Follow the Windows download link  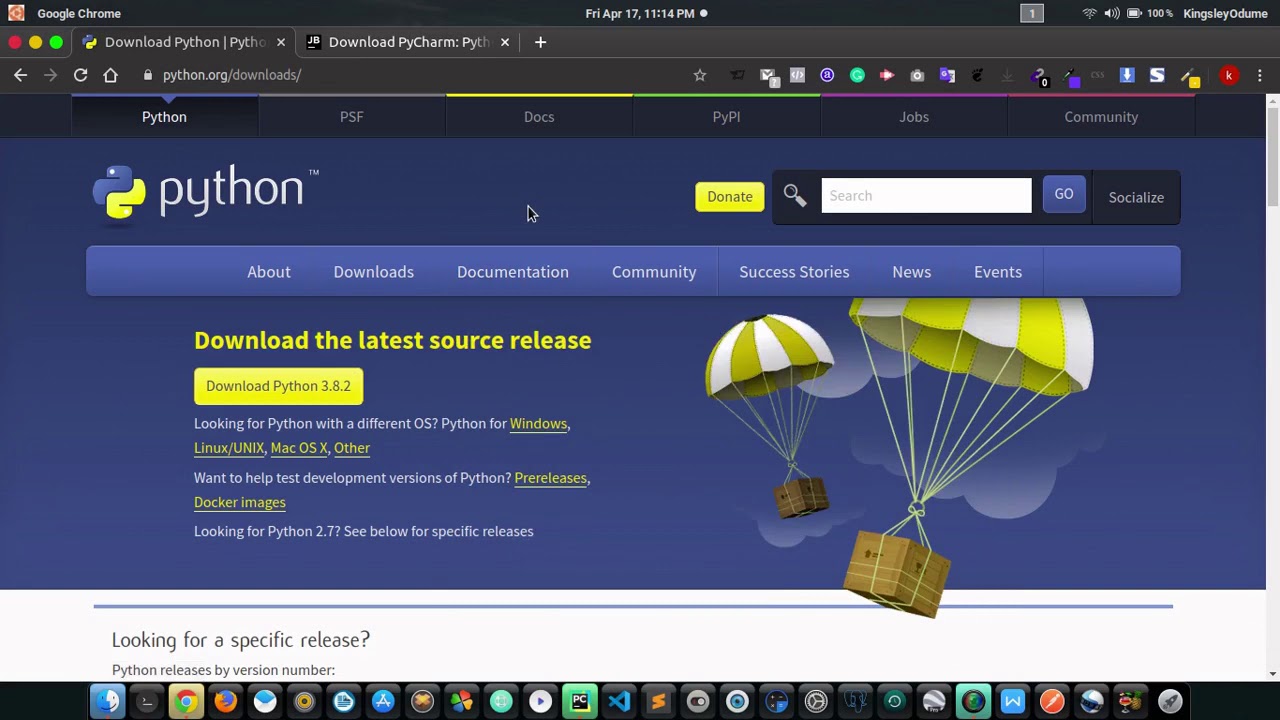tap(538, 423)
